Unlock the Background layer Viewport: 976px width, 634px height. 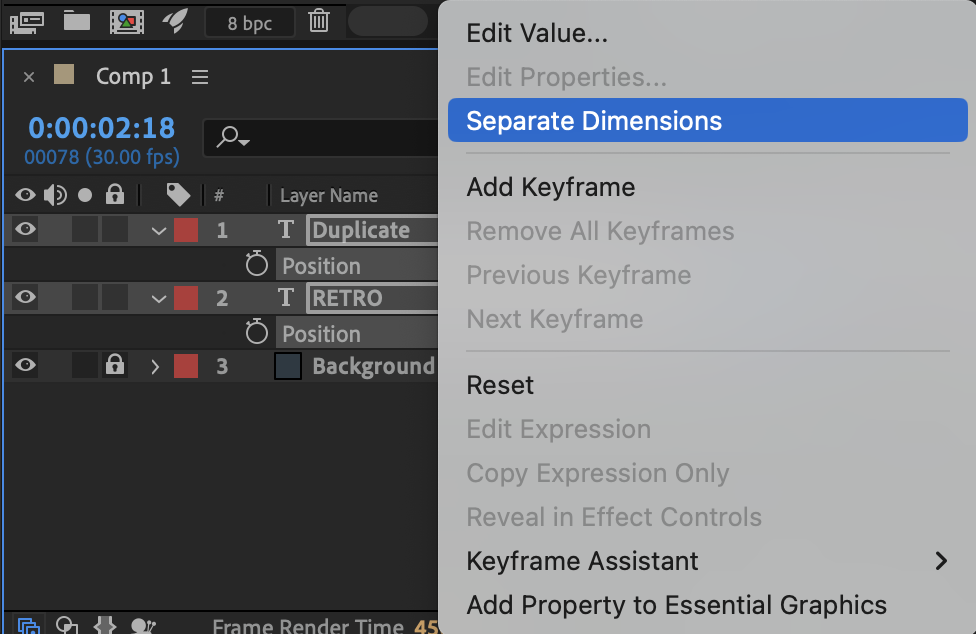[x=115, y=365]
